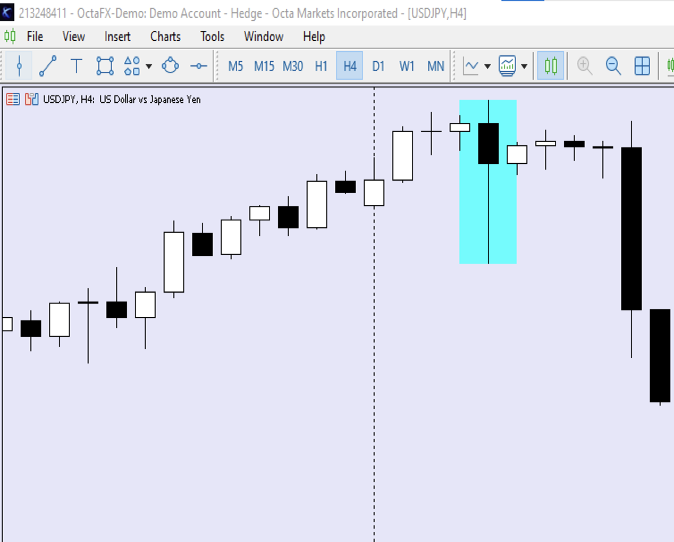This screenshot has height=542, width=674.
Task: Switch to D1 timeframe
Action: pos(378,66)
